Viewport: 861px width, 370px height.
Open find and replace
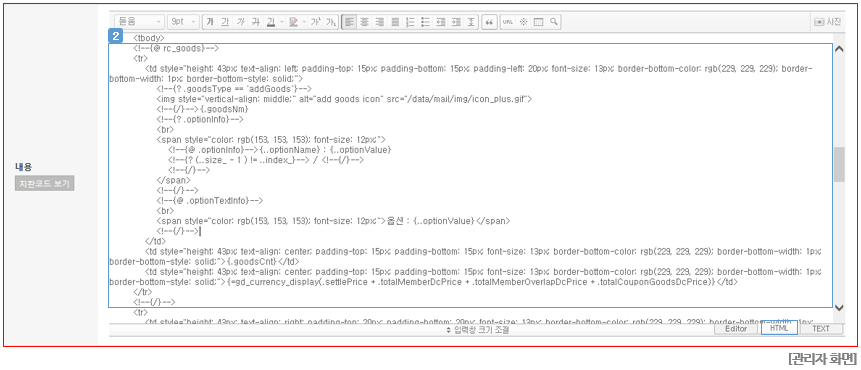tap(554, 22)
